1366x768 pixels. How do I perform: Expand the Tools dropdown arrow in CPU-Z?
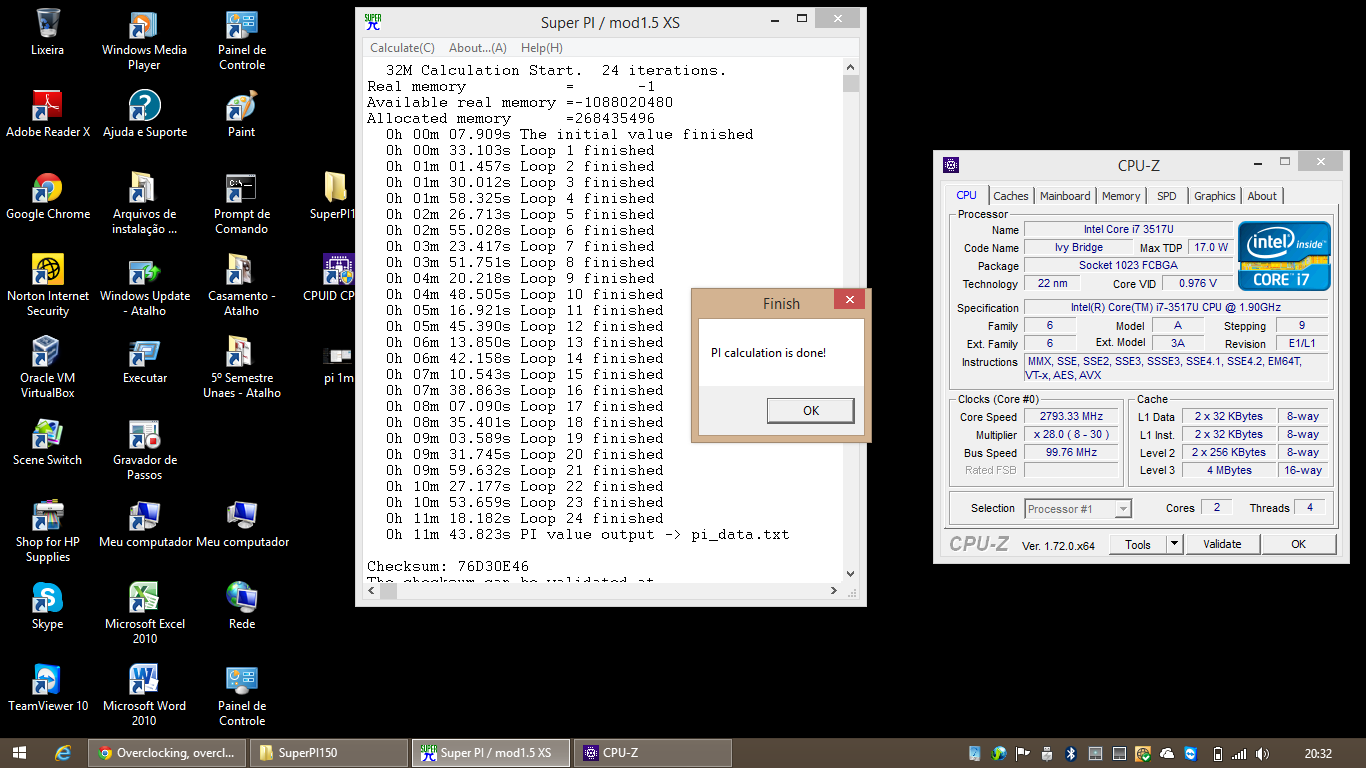click(x=1174, y=544)
